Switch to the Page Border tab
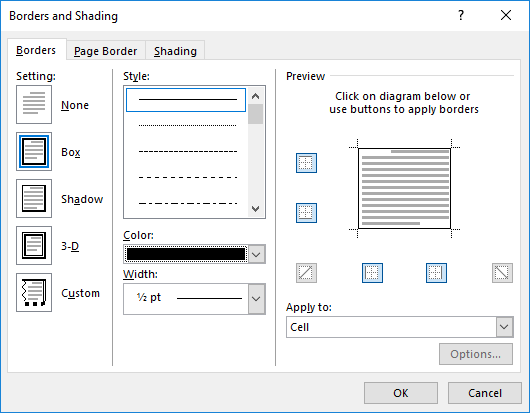Viewport: 530px width, 413px height. click(x=105, y=51)
